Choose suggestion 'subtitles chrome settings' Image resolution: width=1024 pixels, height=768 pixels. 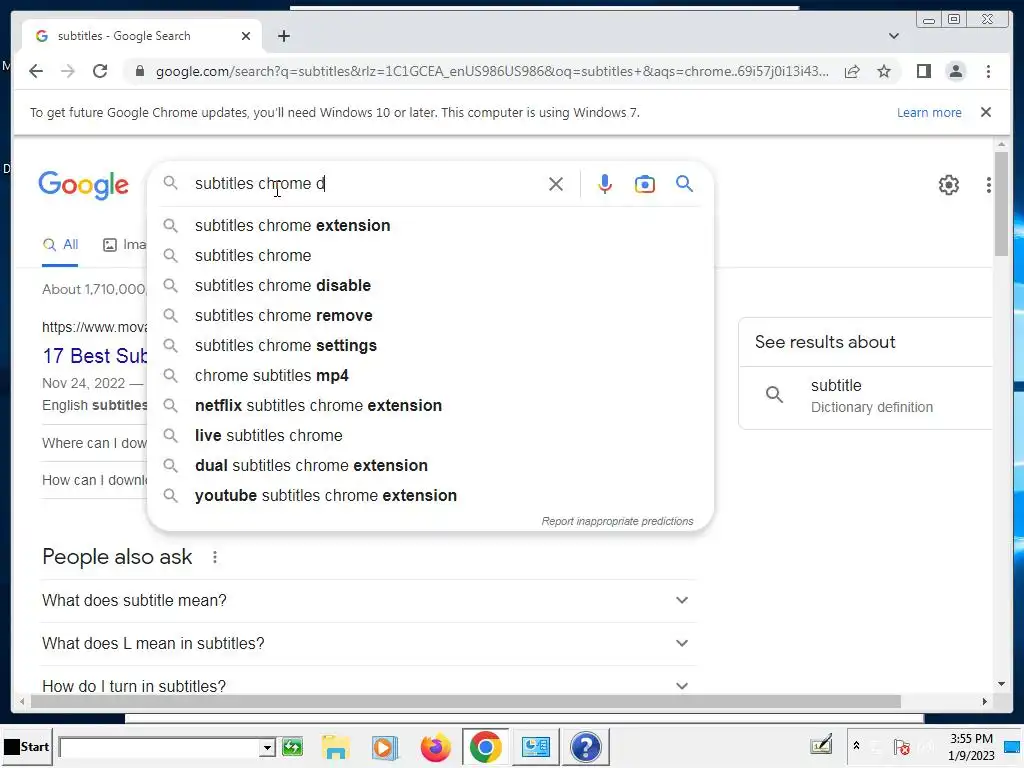431,345
